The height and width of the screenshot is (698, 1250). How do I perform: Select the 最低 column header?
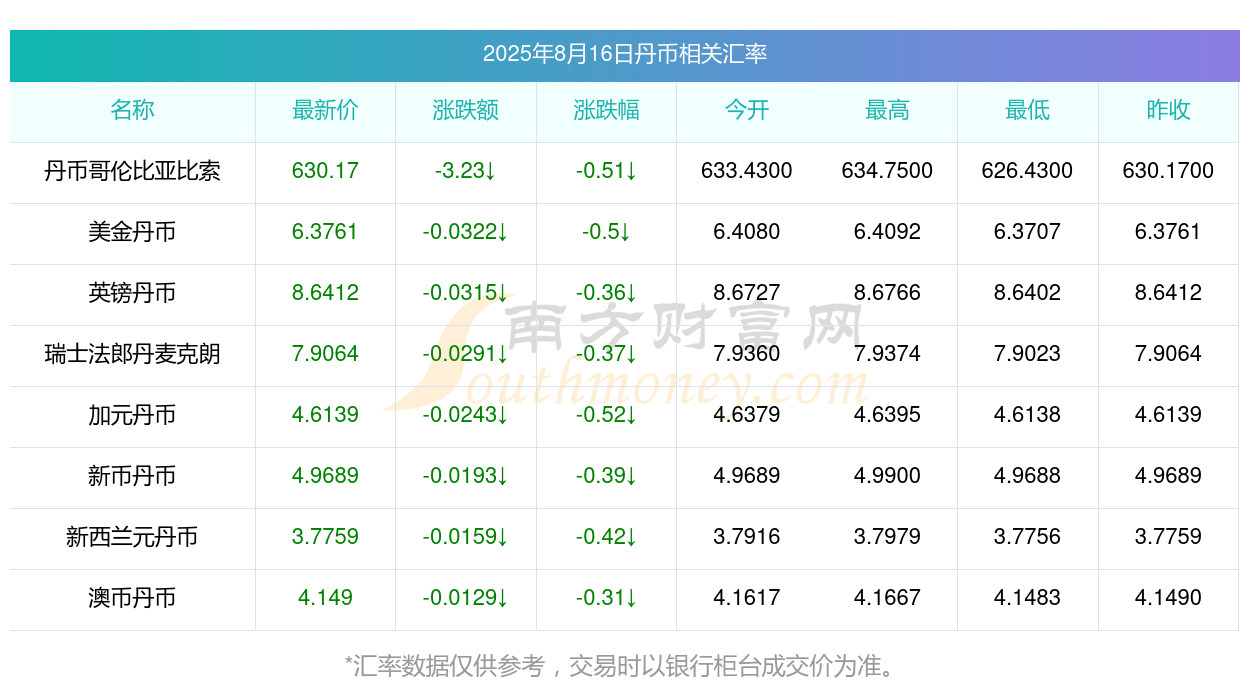pos(1028,110)
